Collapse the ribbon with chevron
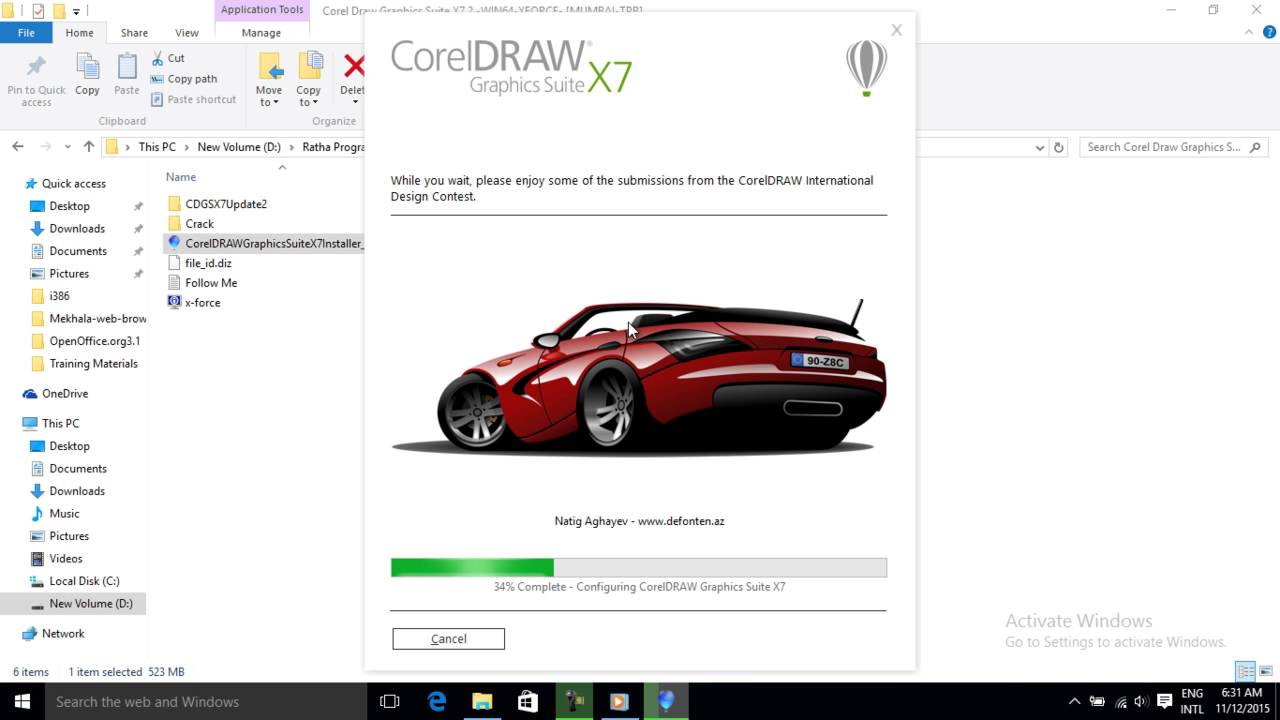Screen dimensions: 1280x720 [x=1250, y=33]
